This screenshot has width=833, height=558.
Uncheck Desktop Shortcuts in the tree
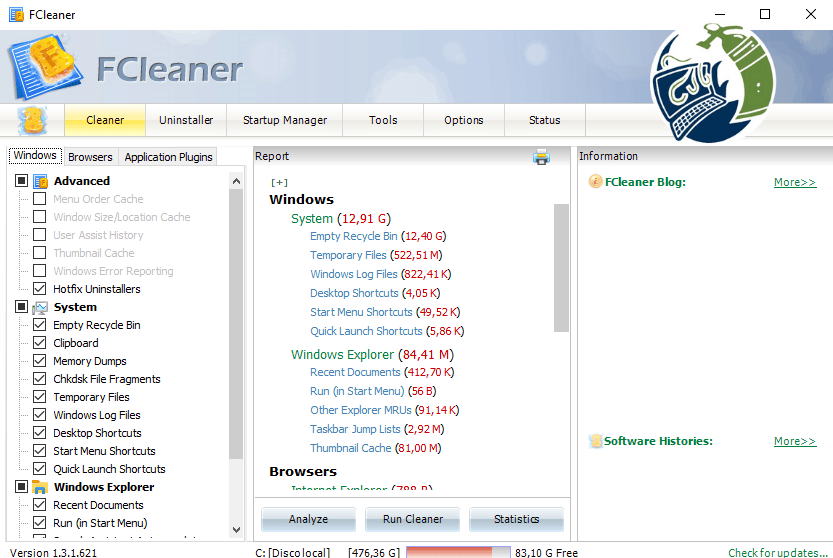(39, 433)
